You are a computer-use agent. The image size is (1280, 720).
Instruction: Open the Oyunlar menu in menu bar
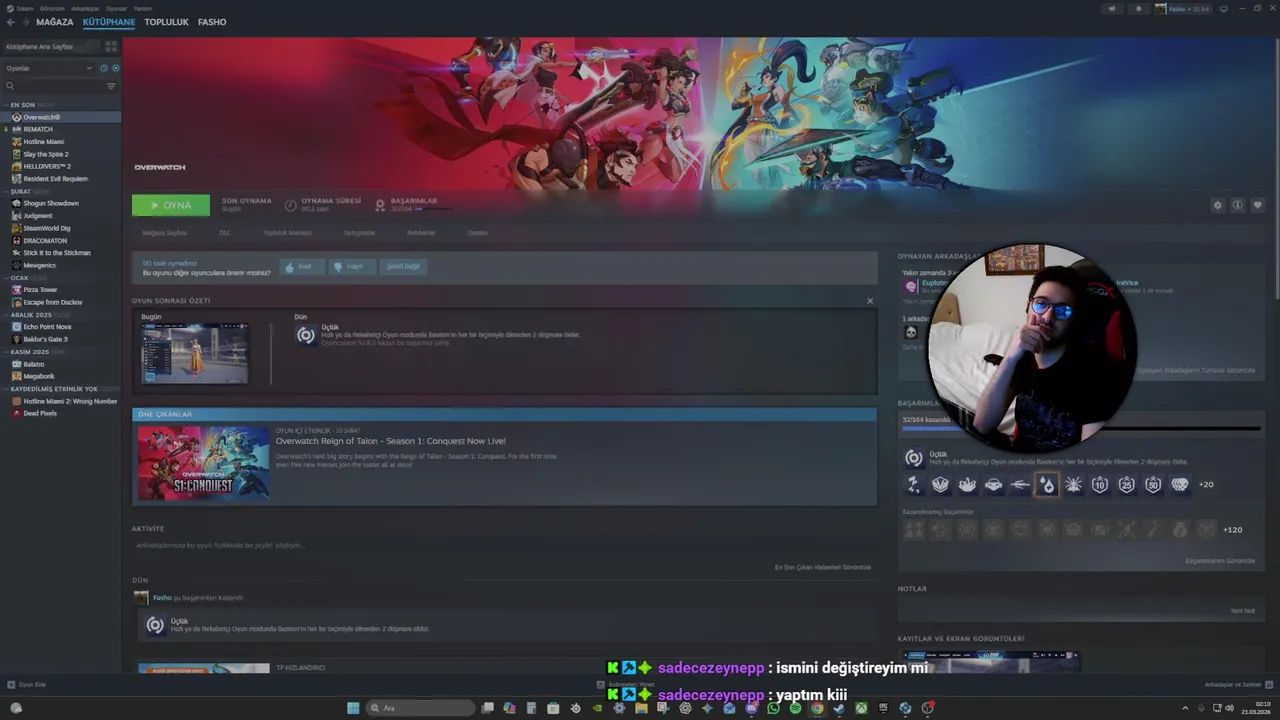coord(116,8)
